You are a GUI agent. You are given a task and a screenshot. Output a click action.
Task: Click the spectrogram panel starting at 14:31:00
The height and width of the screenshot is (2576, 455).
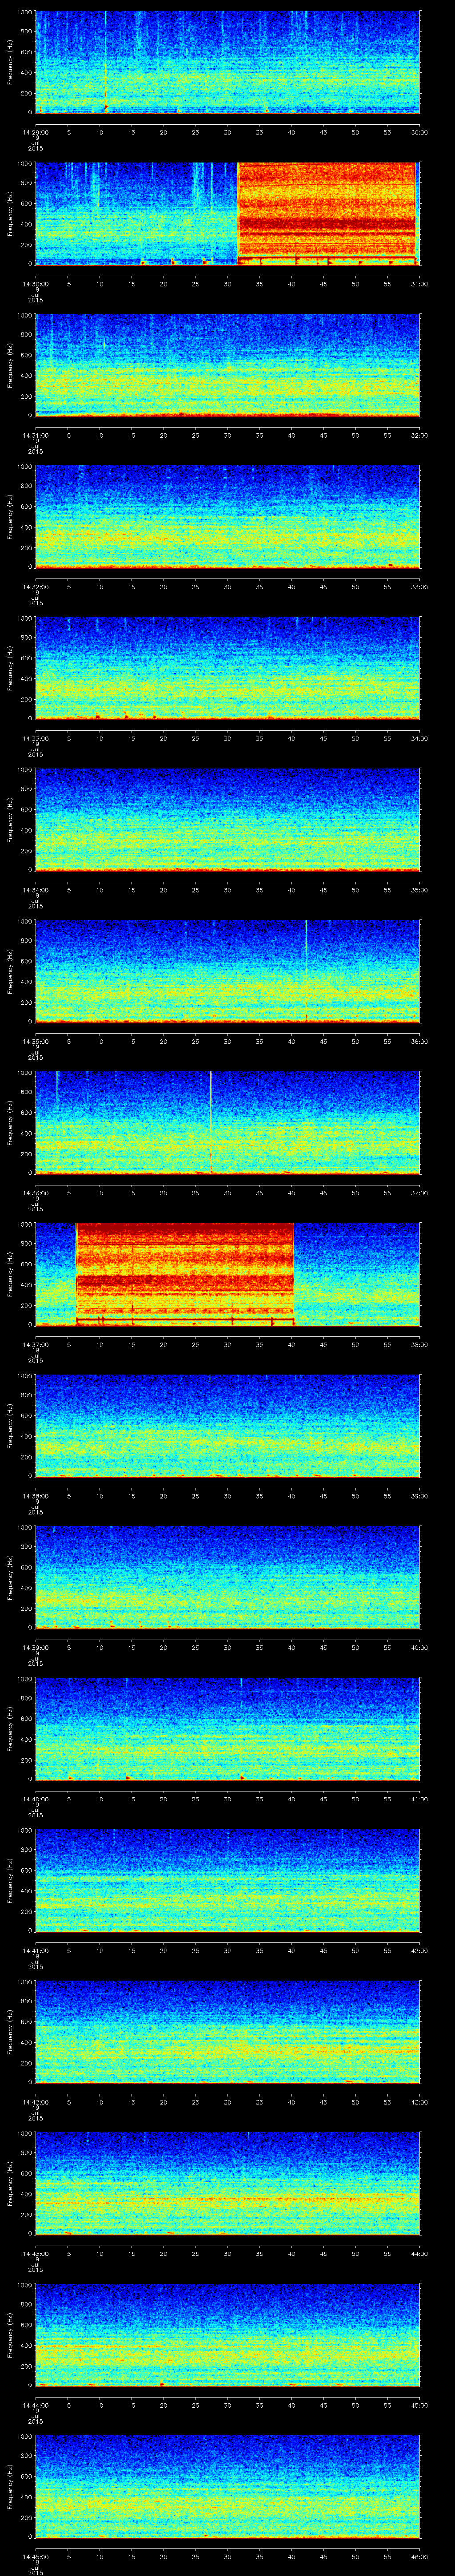[227, 365]
